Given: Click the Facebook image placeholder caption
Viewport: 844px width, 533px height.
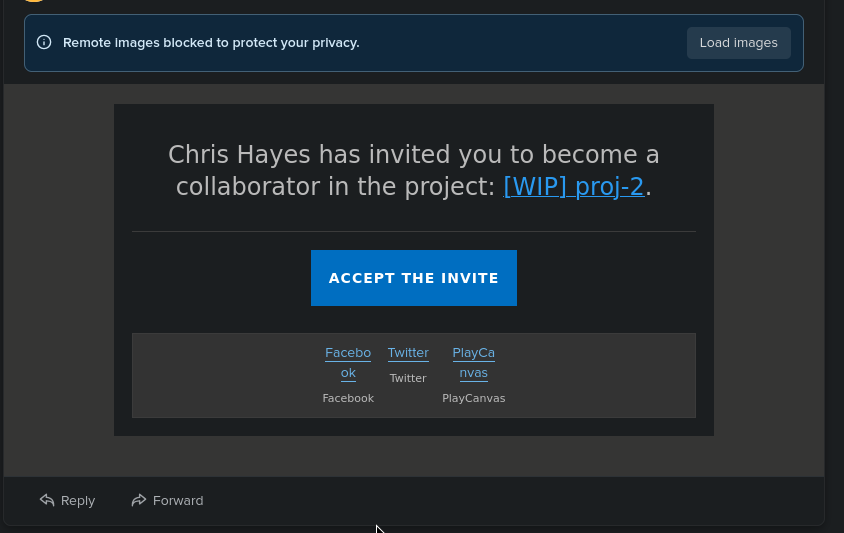Looking at the screenshot, I should (348, 398).
